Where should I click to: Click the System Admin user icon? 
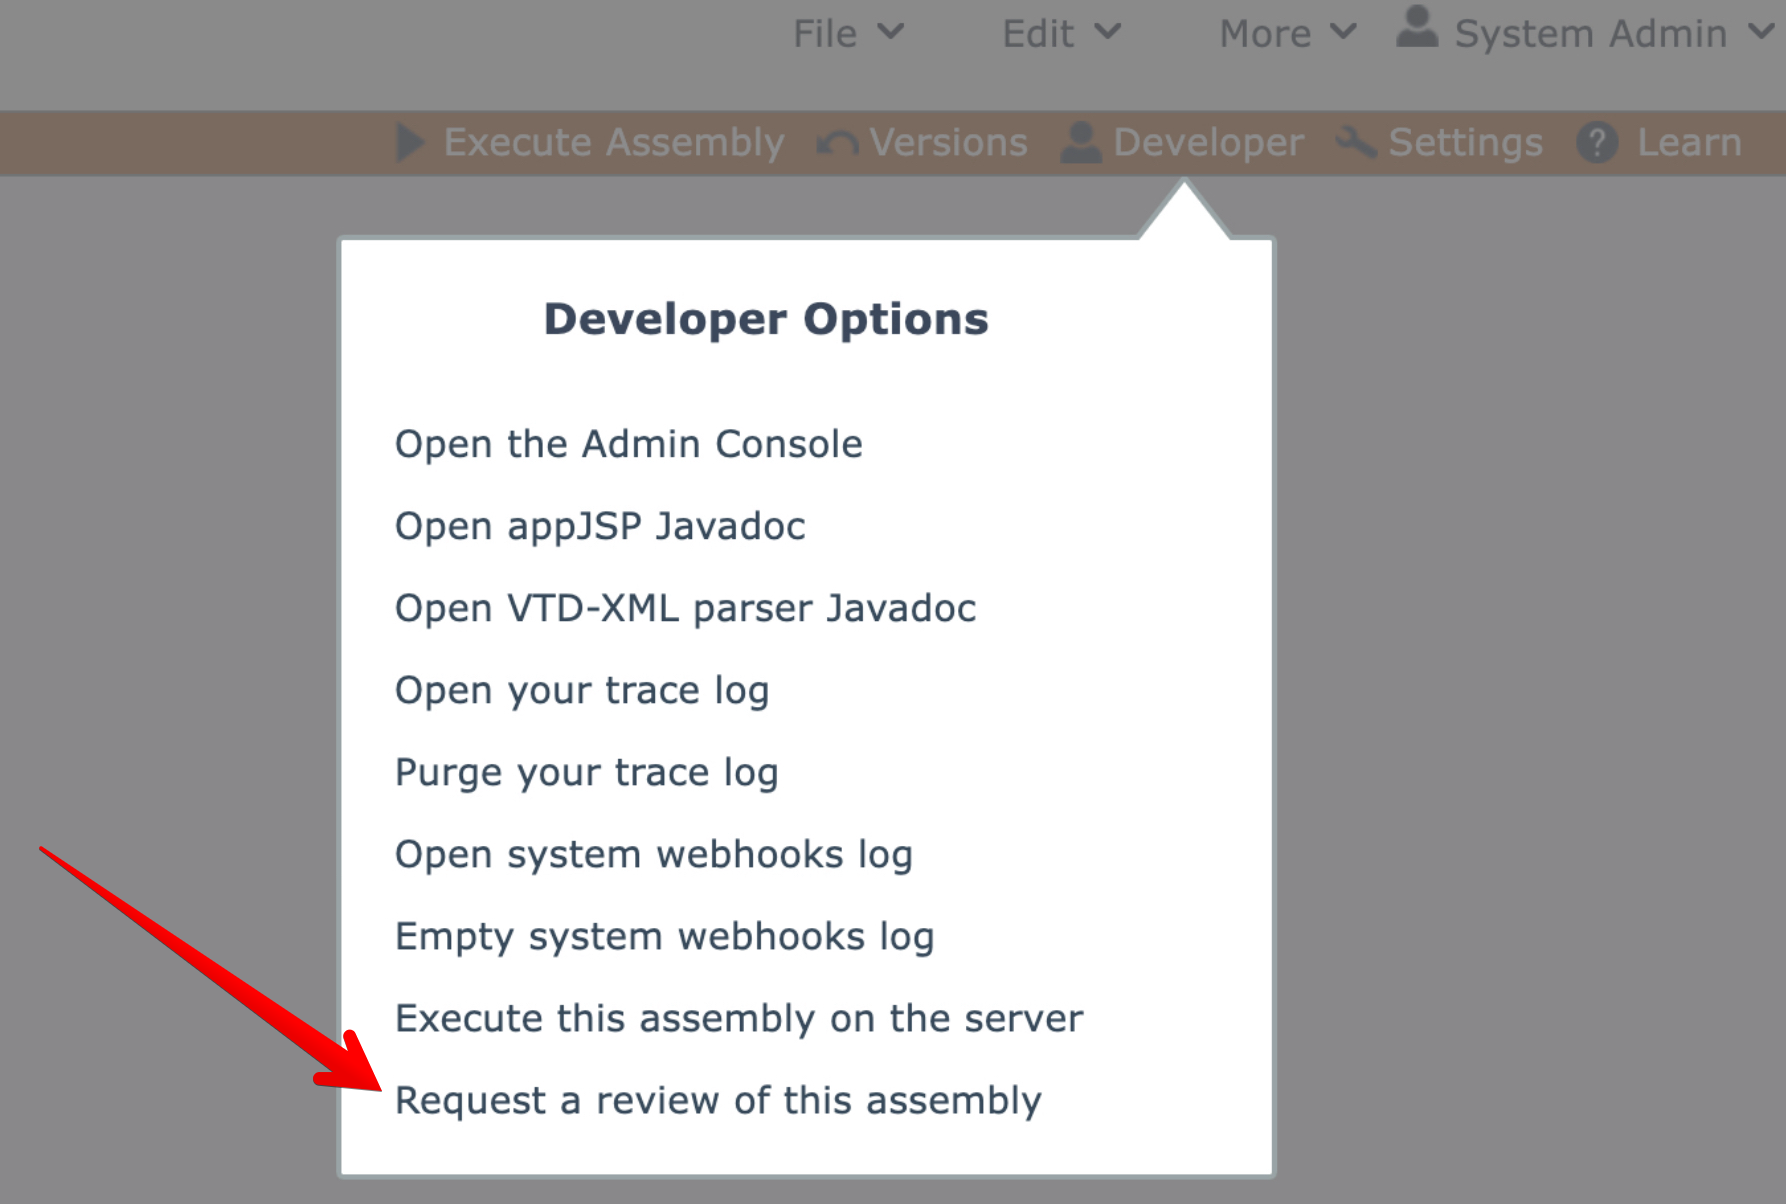tap(1417, 28)
